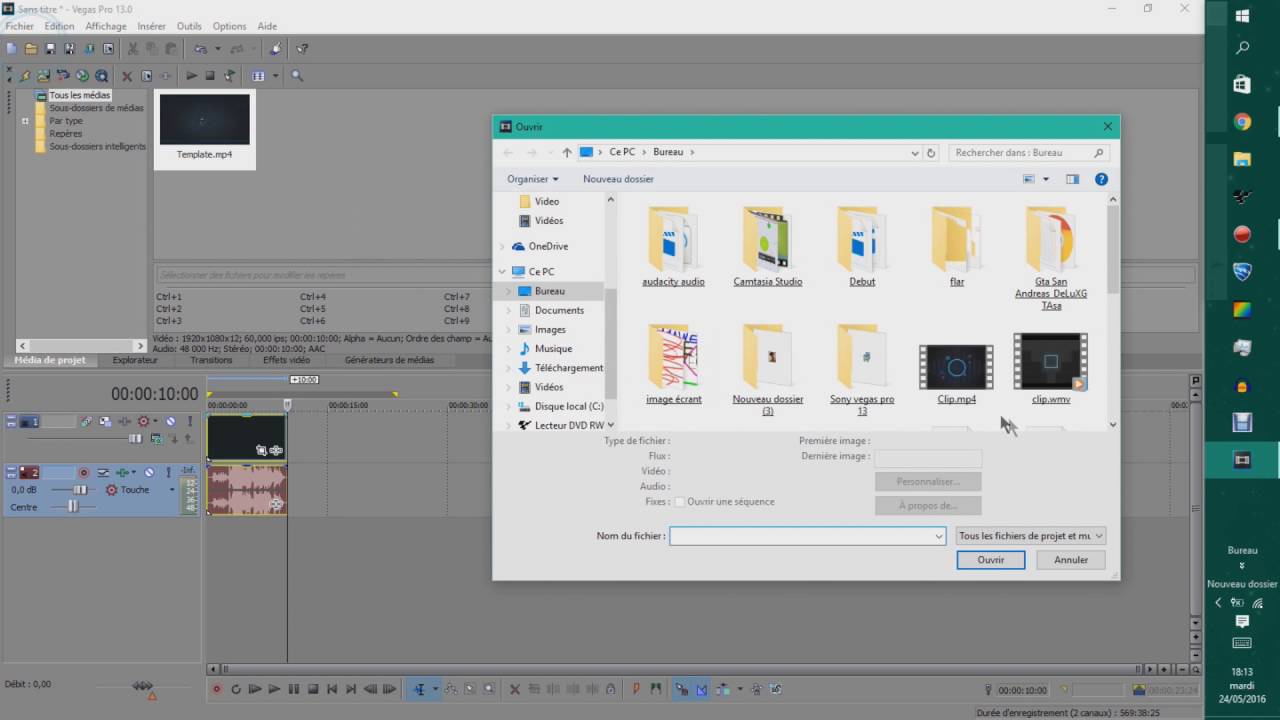The image size is (1280, 720).
Task: Click the Render As icon in Vegas toolbar
Action: pos(89,49)
